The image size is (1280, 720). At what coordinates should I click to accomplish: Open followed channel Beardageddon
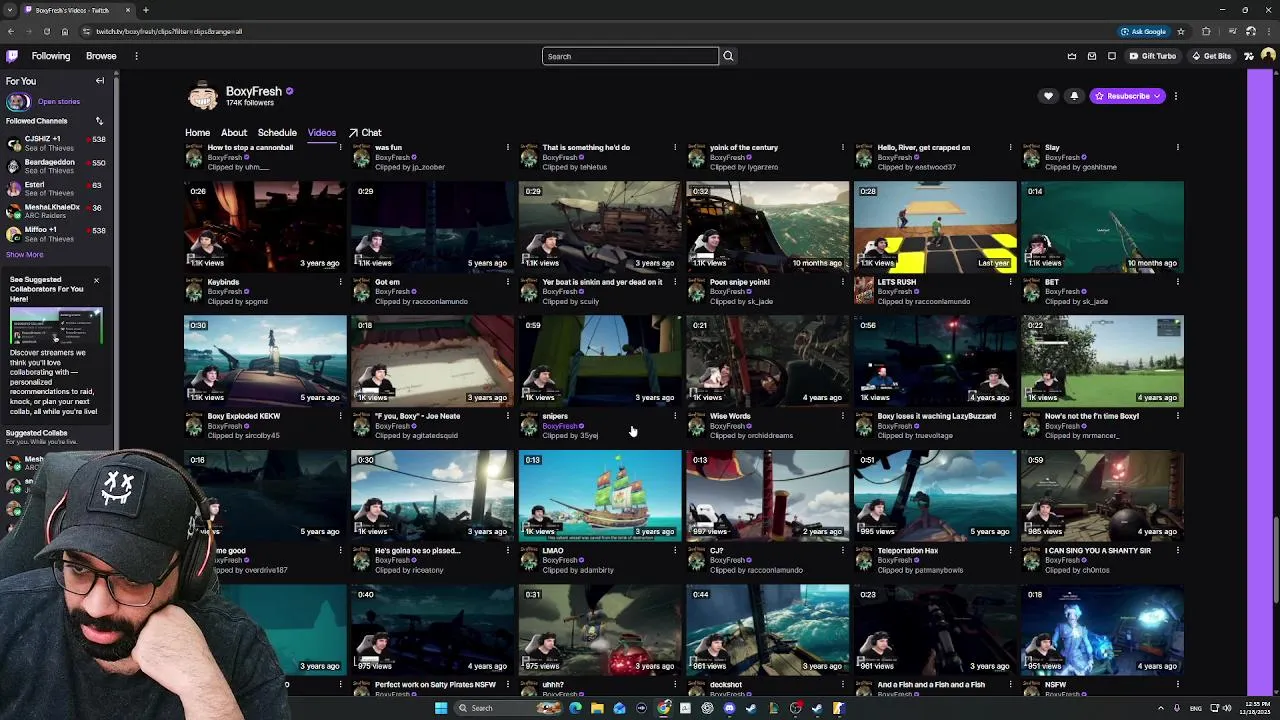tap(56, 166)
